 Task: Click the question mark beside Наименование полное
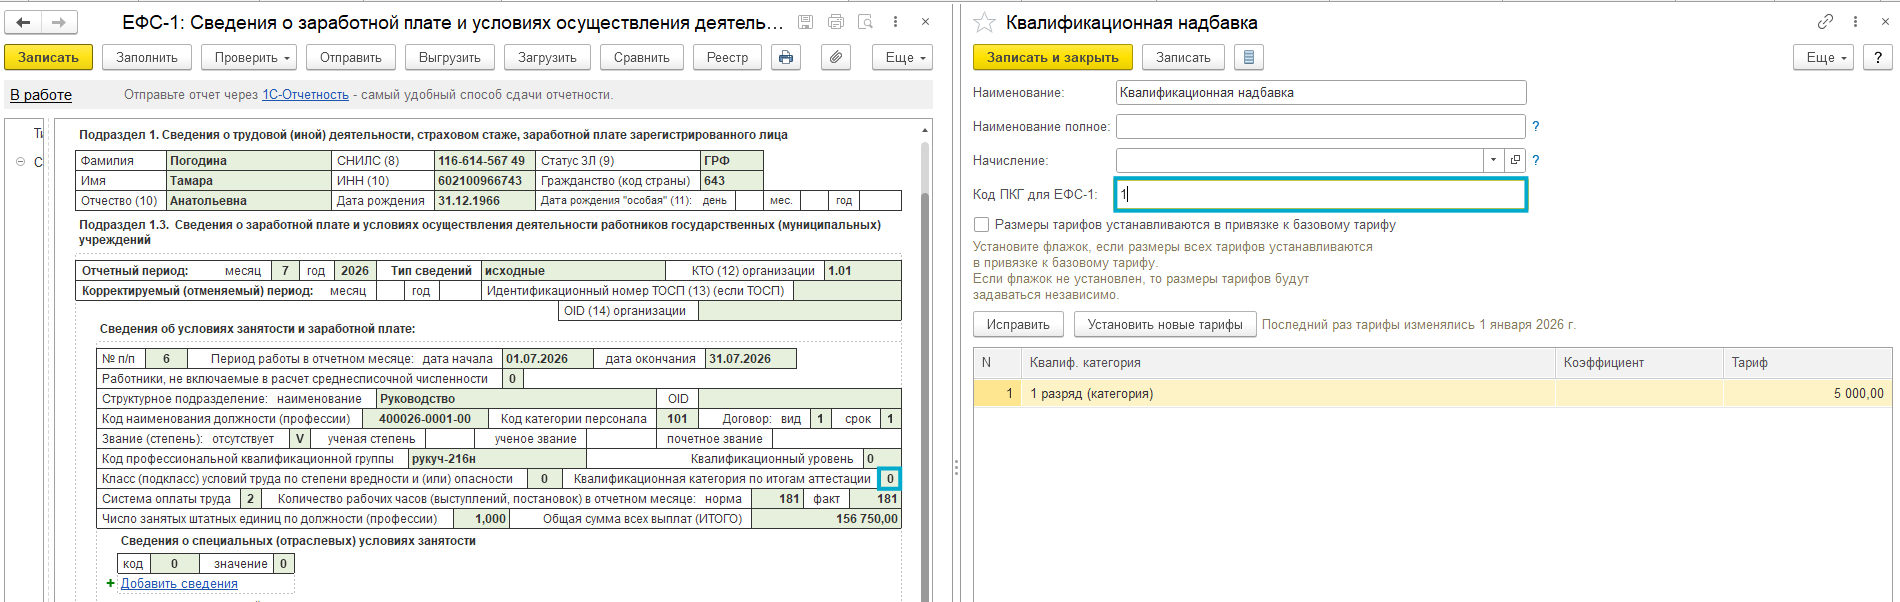point(1536,126)
